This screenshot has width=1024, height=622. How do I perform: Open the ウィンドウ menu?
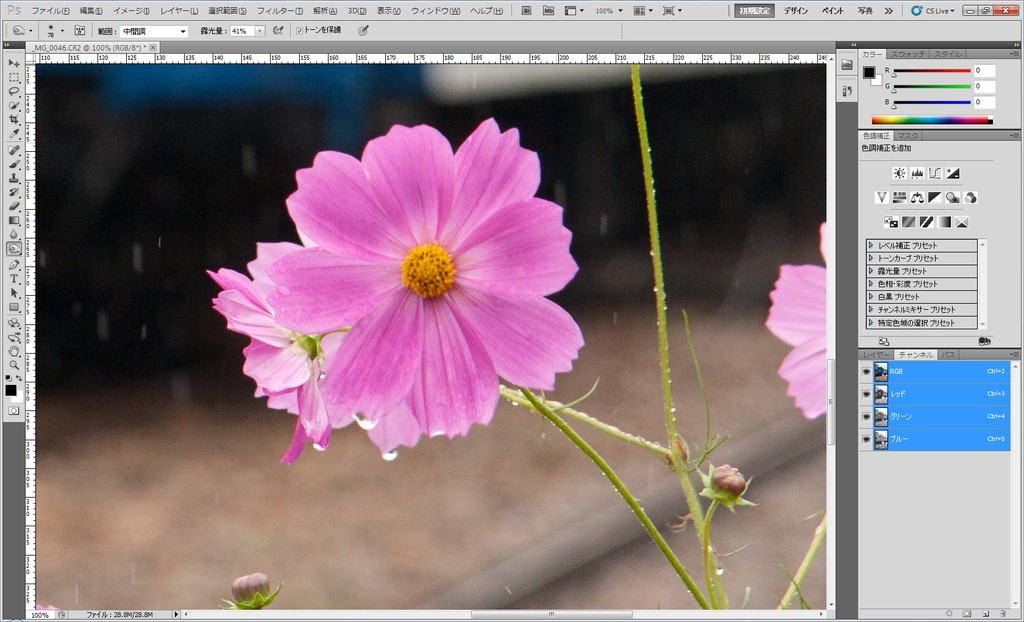(x=435, y=11)
